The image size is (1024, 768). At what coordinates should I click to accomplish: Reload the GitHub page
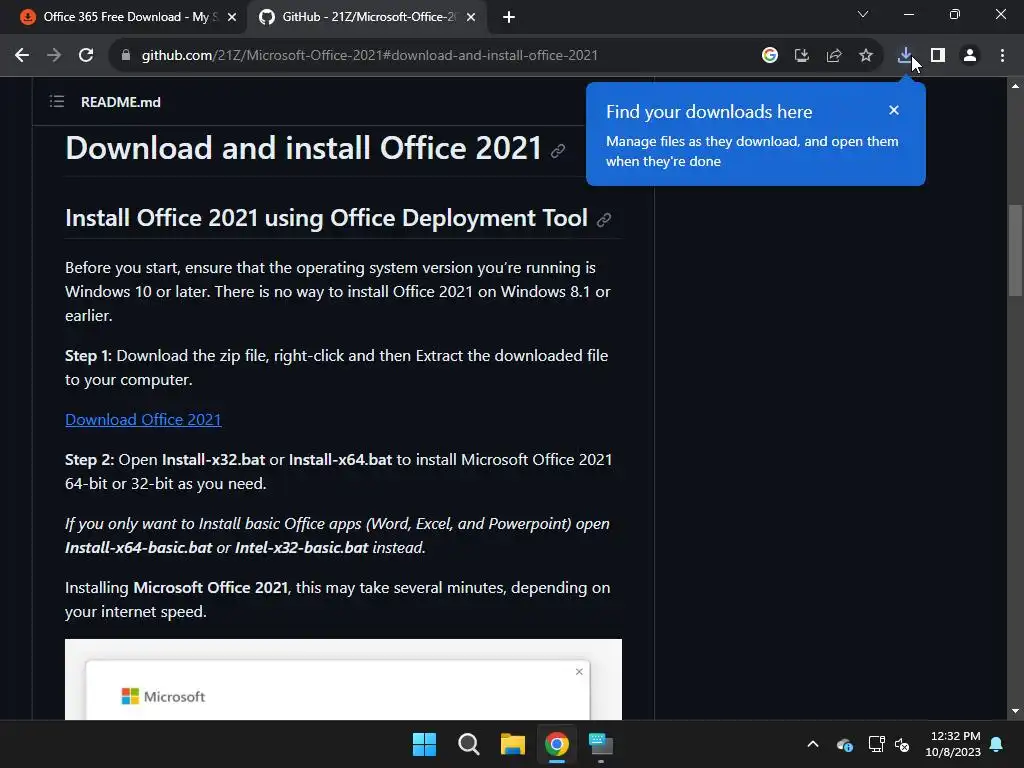point(86,56)
